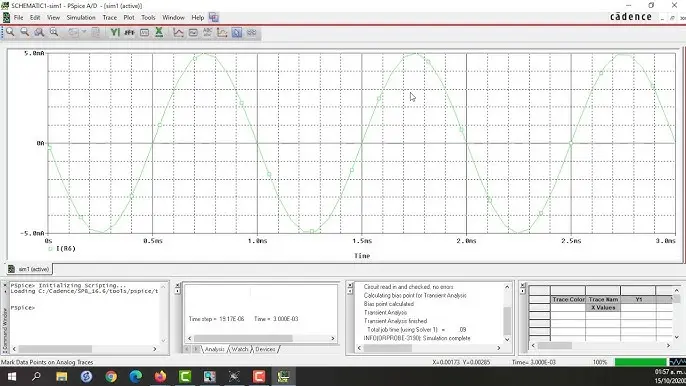Click down arrow of cursor table scrollbar
Viewport: 686px width, 386px height.
pyautogui.click(x=677, y=337)
